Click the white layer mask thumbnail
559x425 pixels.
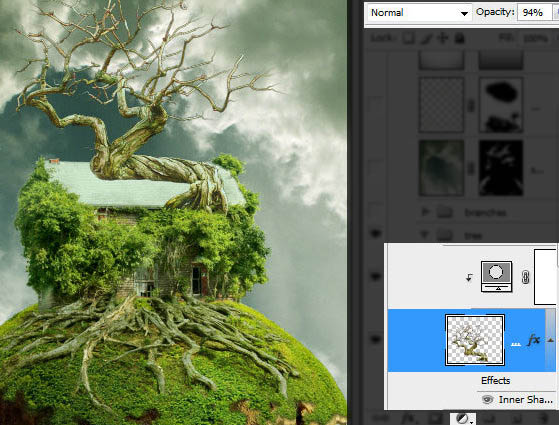click(x=545, y=277)
